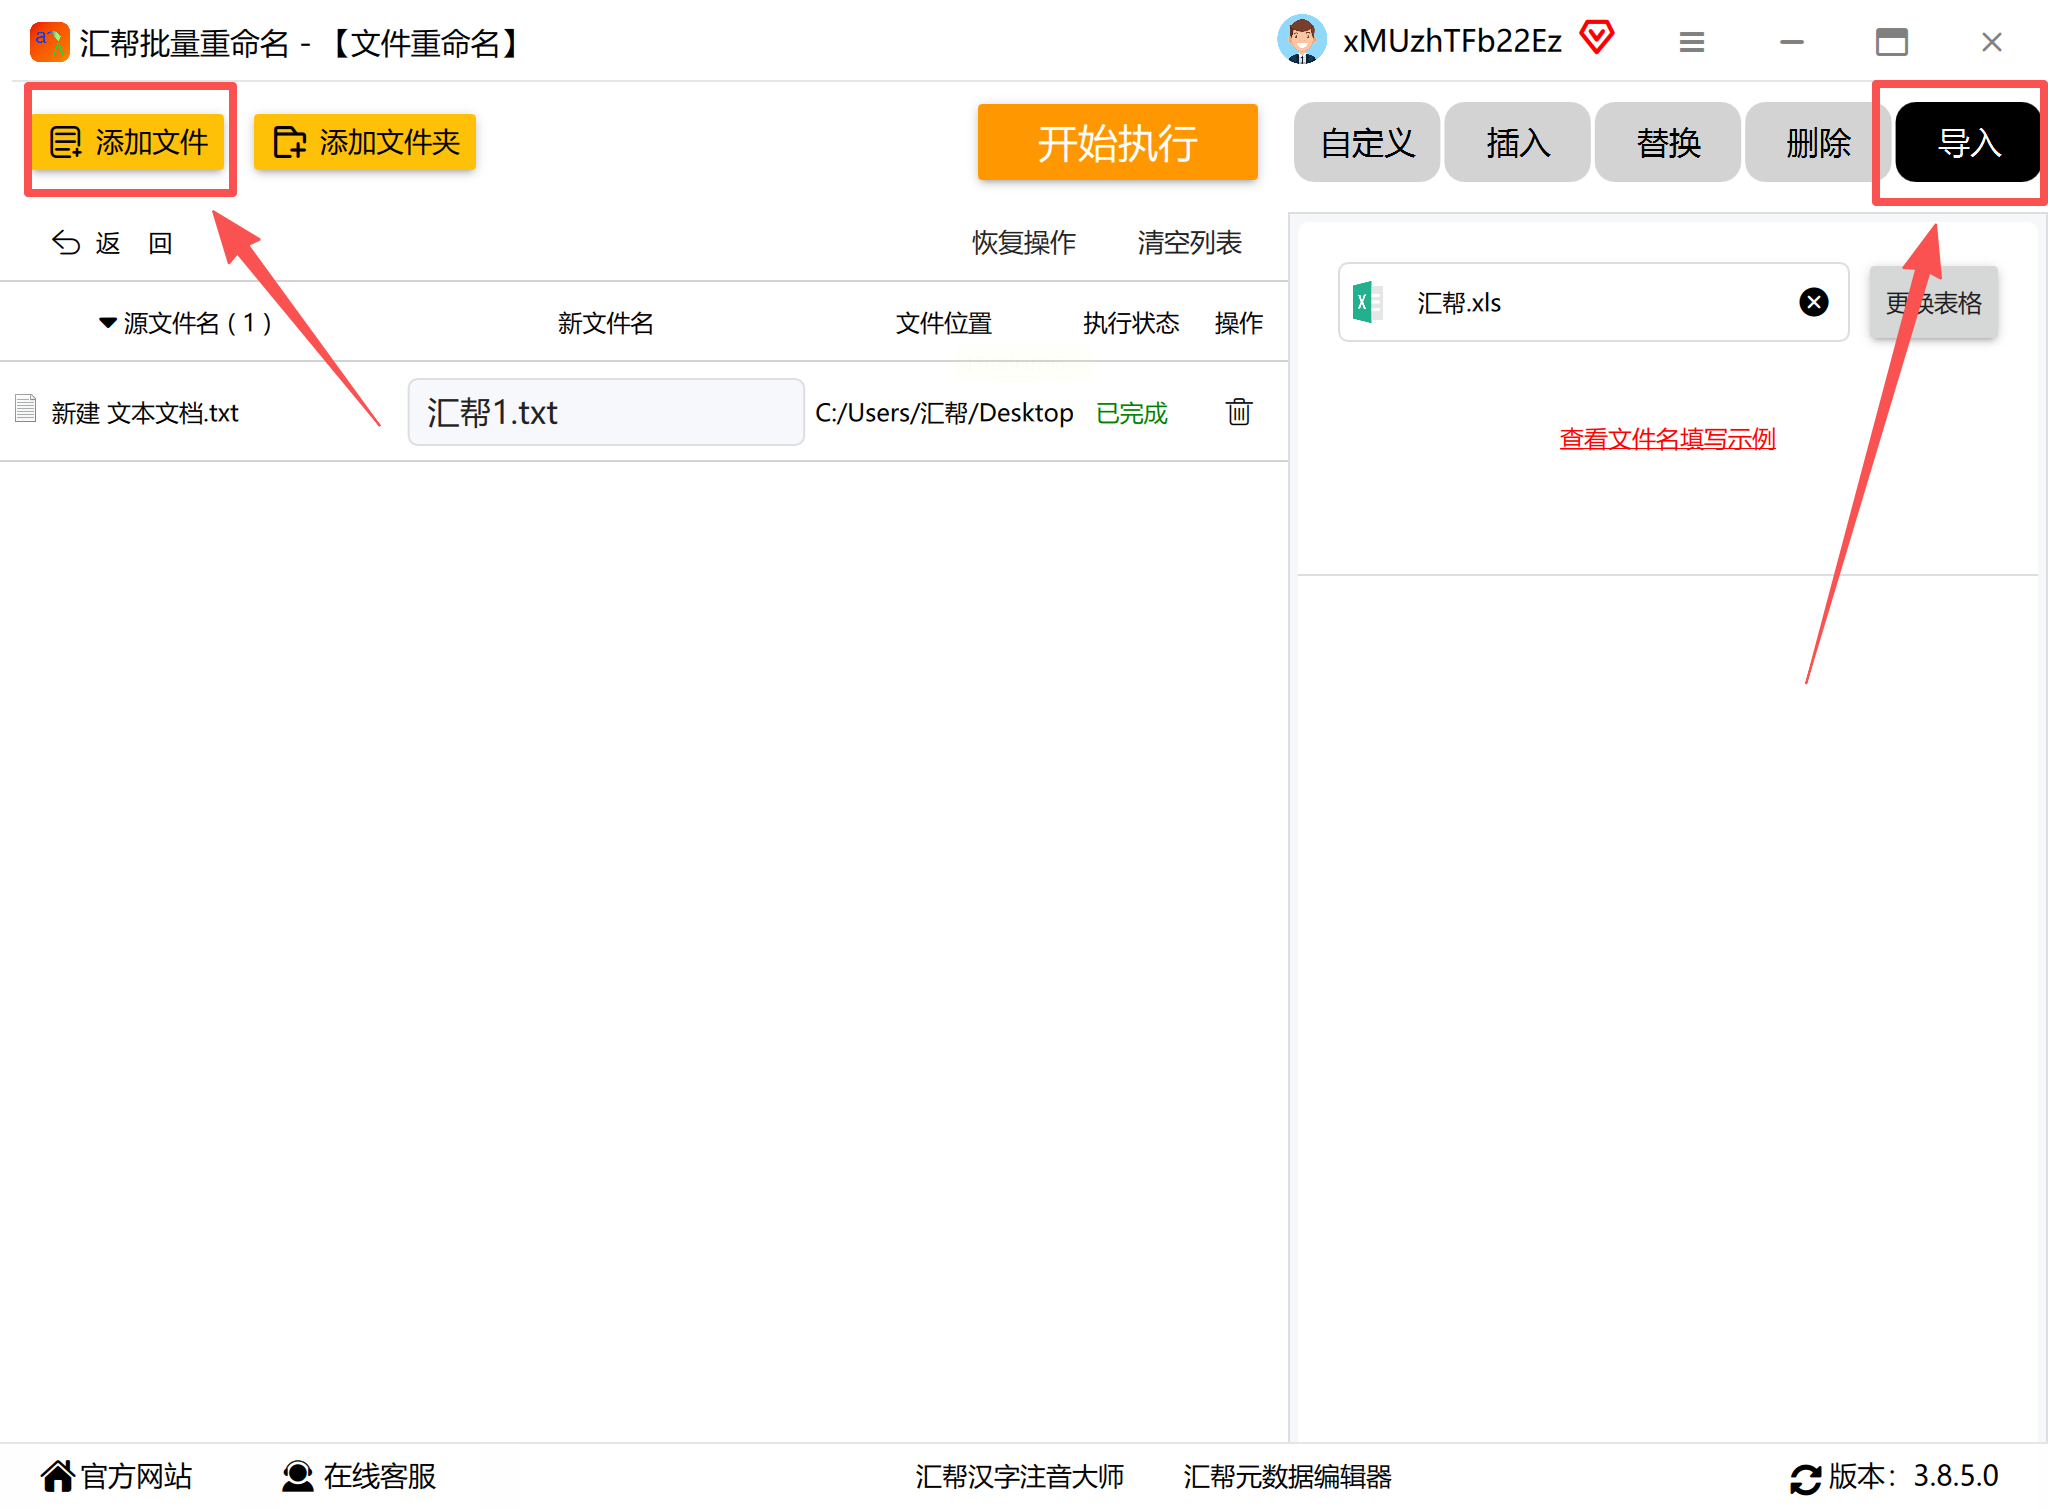Click 清空列表 to clear list
2048x1510 pixels.
[x=1188, y=242]
